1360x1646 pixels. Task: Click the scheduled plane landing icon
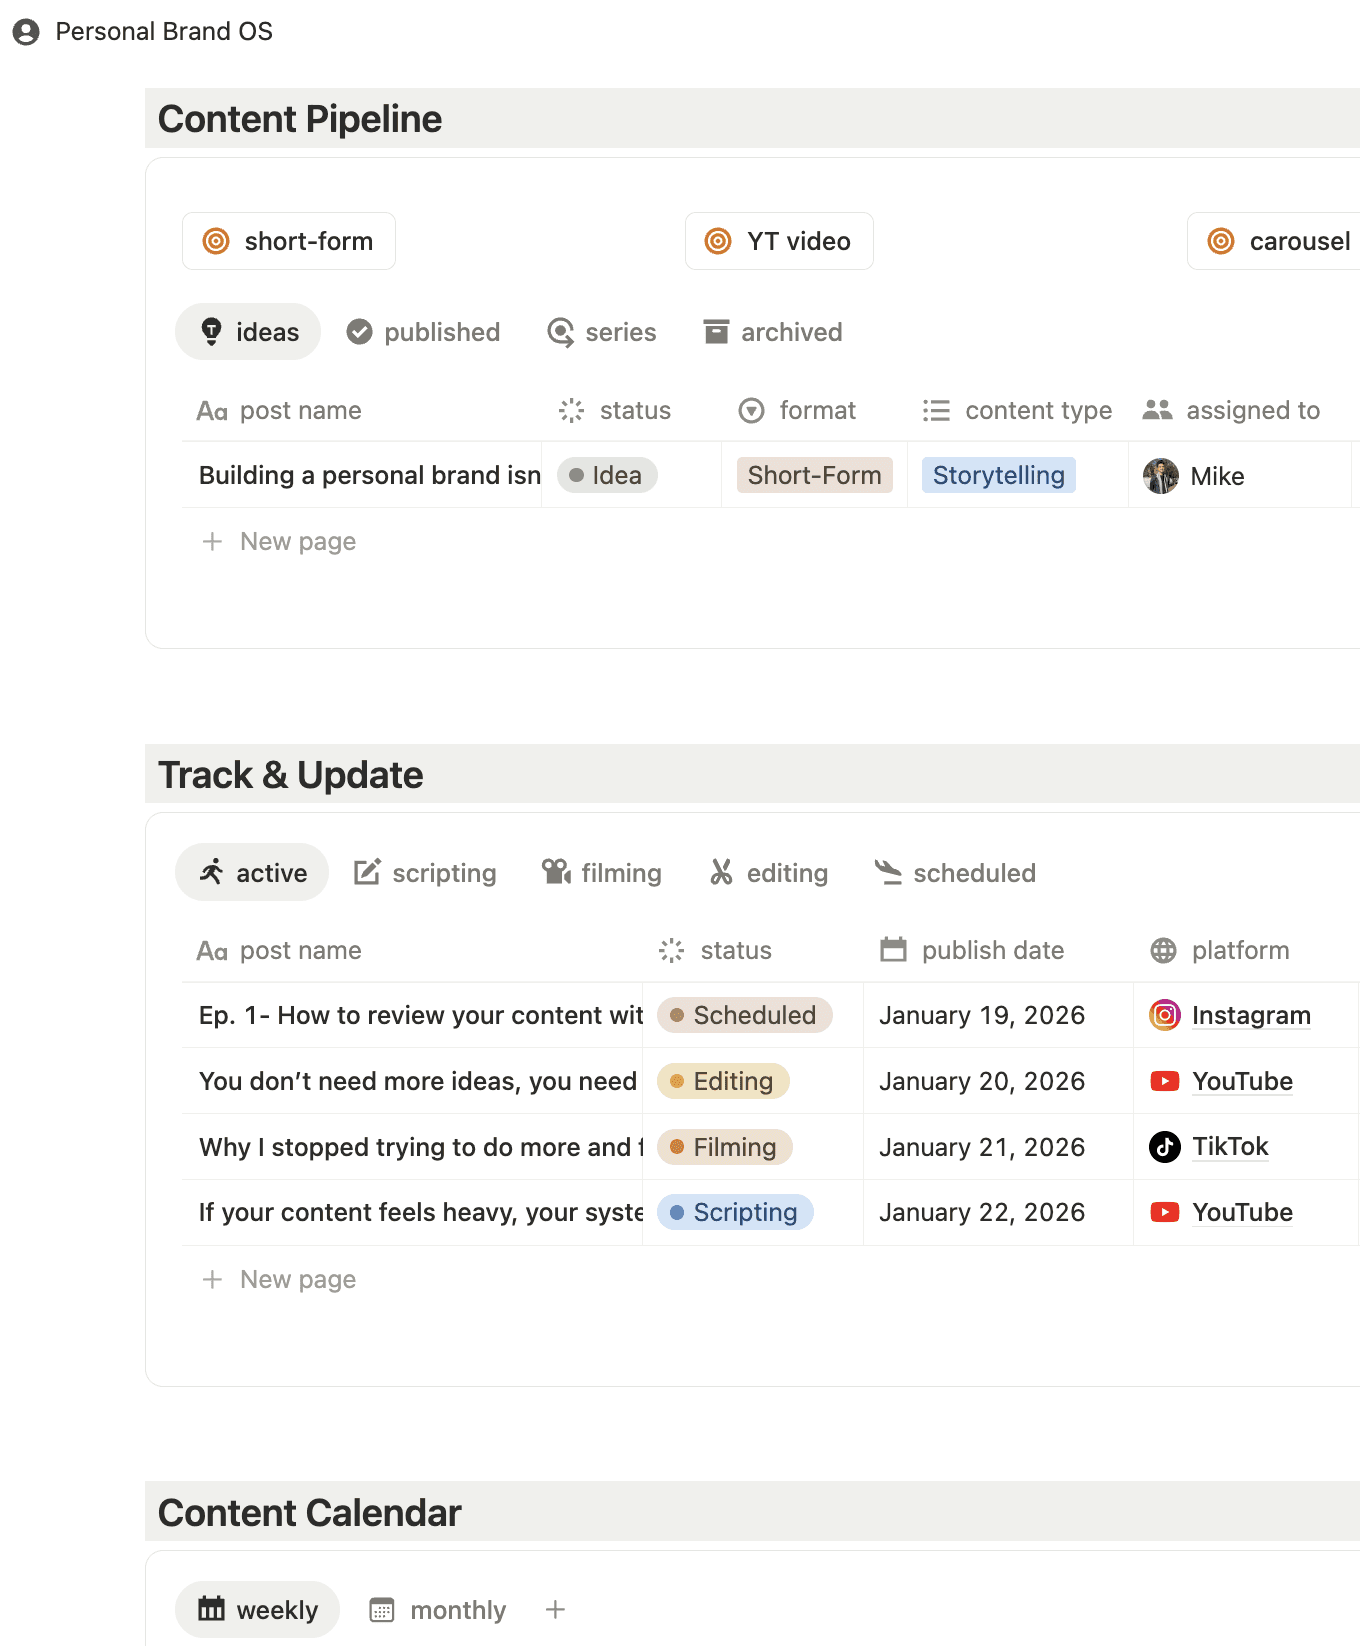click(888, 872)
